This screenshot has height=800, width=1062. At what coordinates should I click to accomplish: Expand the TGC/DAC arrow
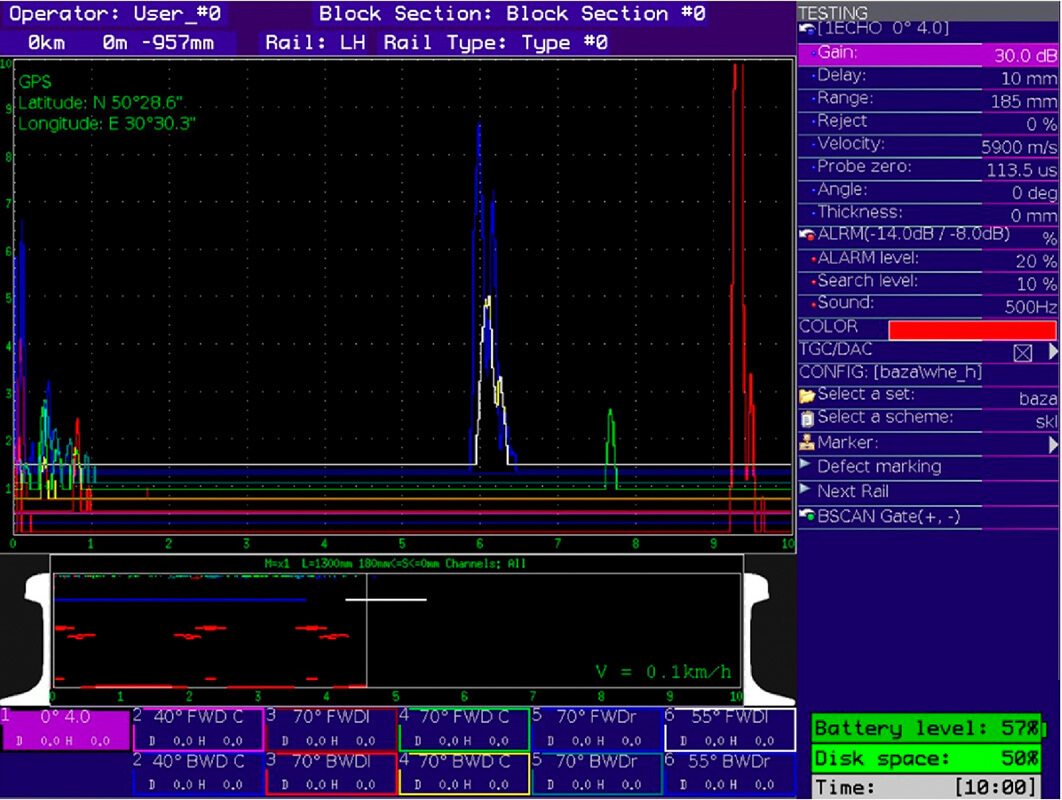click(x=1053, y=352)
